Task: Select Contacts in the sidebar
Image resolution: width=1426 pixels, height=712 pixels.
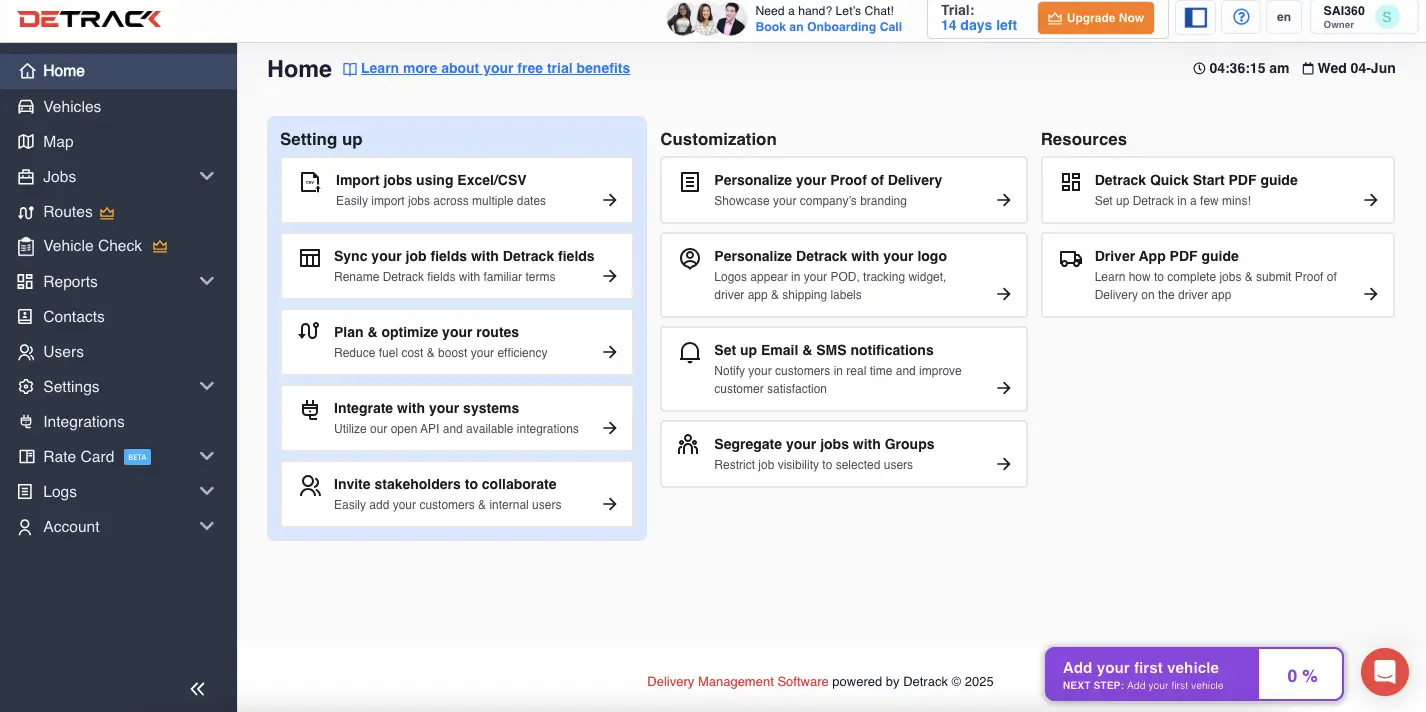Action: pyautogui.click(x=118, y=317)
